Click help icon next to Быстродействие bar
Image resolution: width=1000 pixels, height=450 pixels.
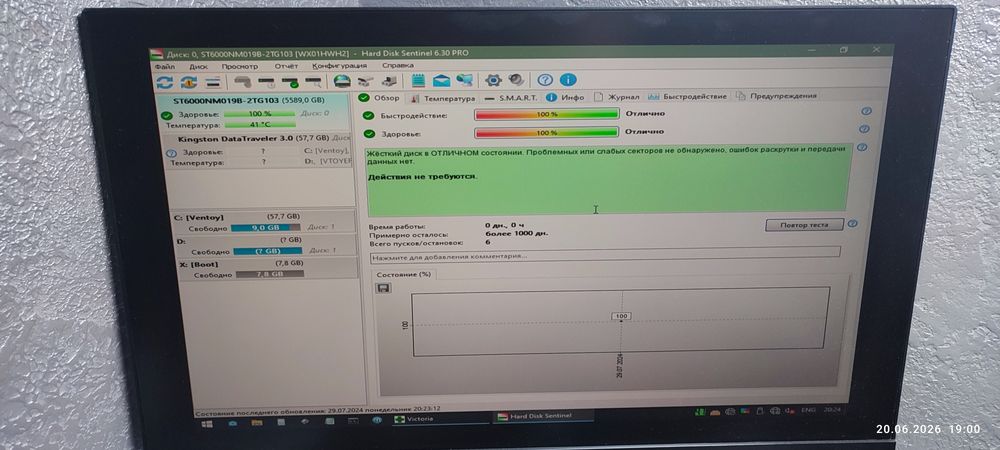point(866,111)
